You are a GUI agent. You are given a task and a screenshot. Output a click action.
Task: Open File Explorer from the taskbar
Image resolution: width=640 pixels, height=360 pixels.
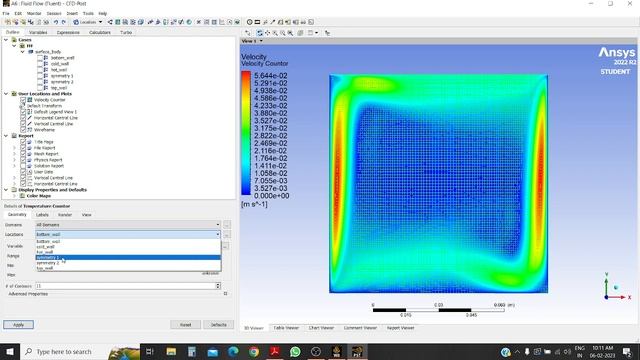(171, 351)
